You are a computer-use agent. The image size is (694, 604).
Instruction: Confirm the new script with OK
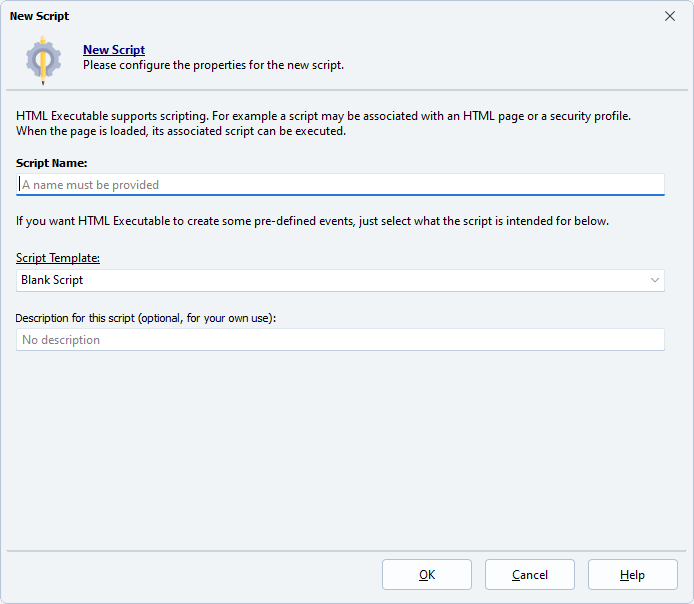426,575
